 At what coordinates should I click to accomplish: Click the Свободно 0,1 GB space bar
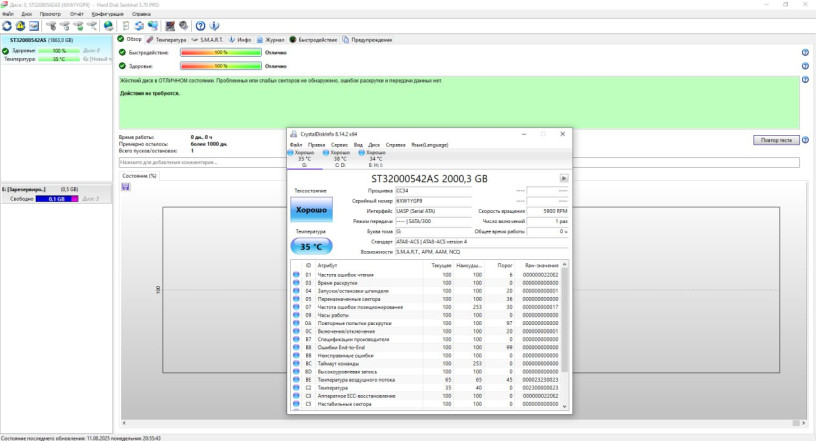[57, 199]
